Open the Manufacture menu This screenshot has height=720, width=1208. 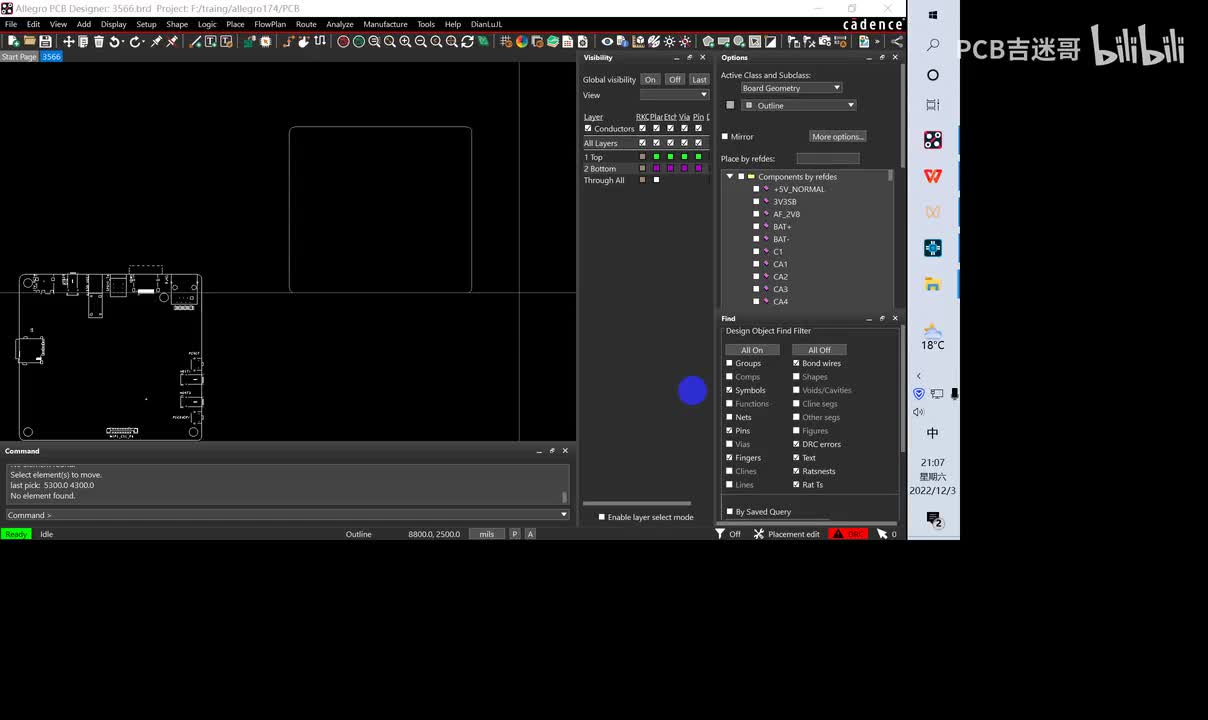[x=385, y=24]
